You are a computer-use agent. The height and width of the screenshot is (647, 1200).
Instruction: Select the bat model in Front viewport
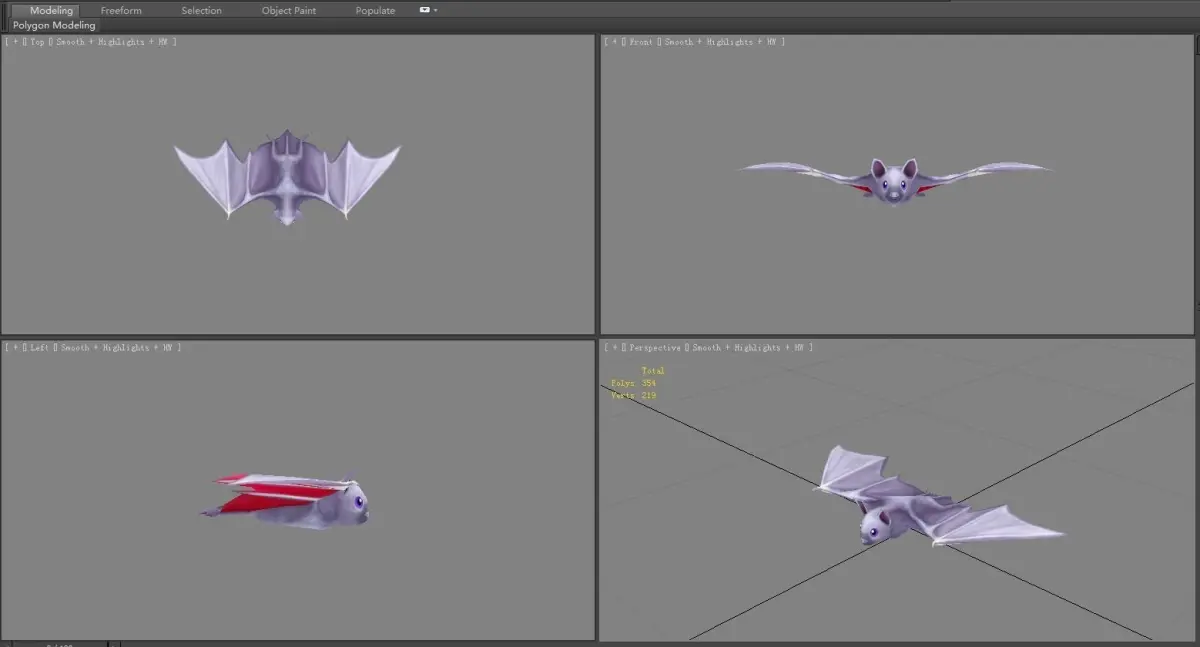coord(893,180)
